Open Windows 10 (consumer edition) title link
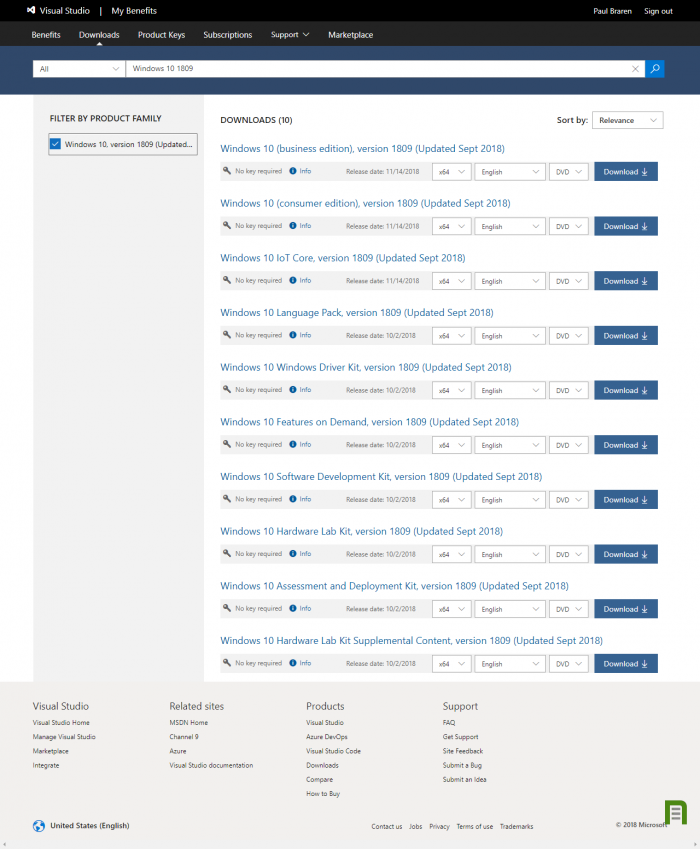Viewport: 700px width, 849px height. [365, 203]
